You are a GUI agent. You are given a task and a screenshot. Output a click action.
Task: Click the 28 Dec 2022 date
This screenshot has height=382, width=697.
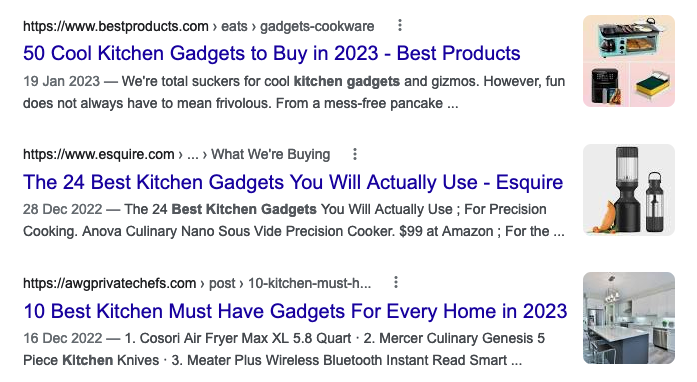(x=63, y=209)
